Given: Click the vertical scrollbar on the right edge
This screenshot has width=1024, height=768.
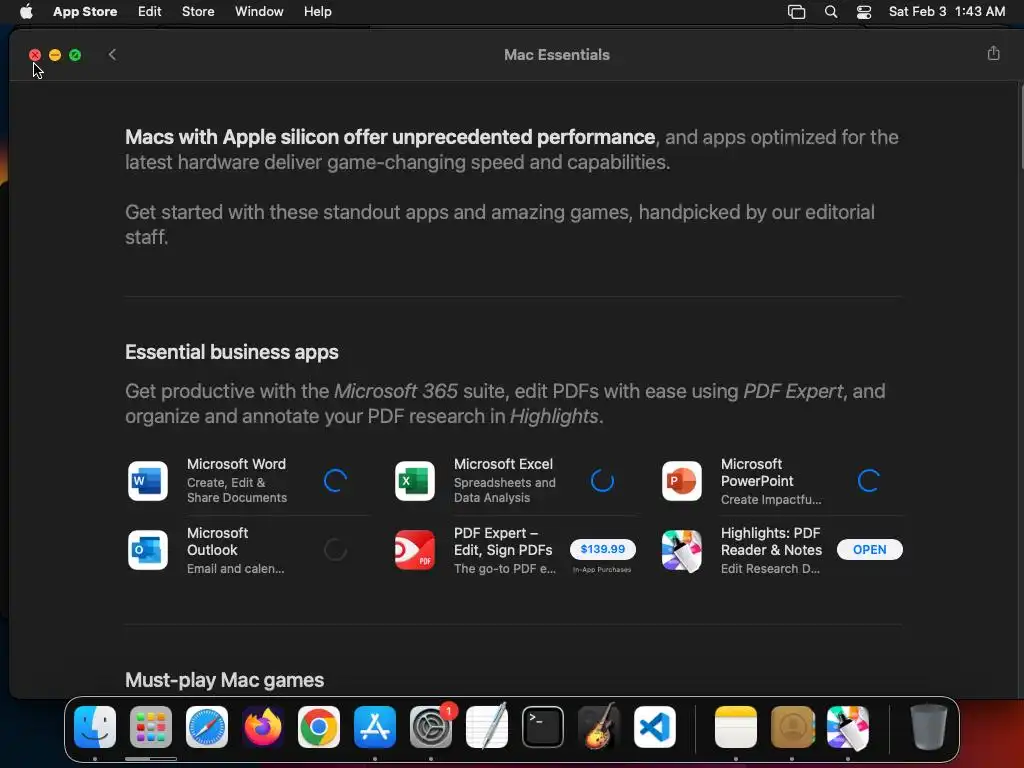Looking at the screenshot, I should click(x=1021, y=127).
